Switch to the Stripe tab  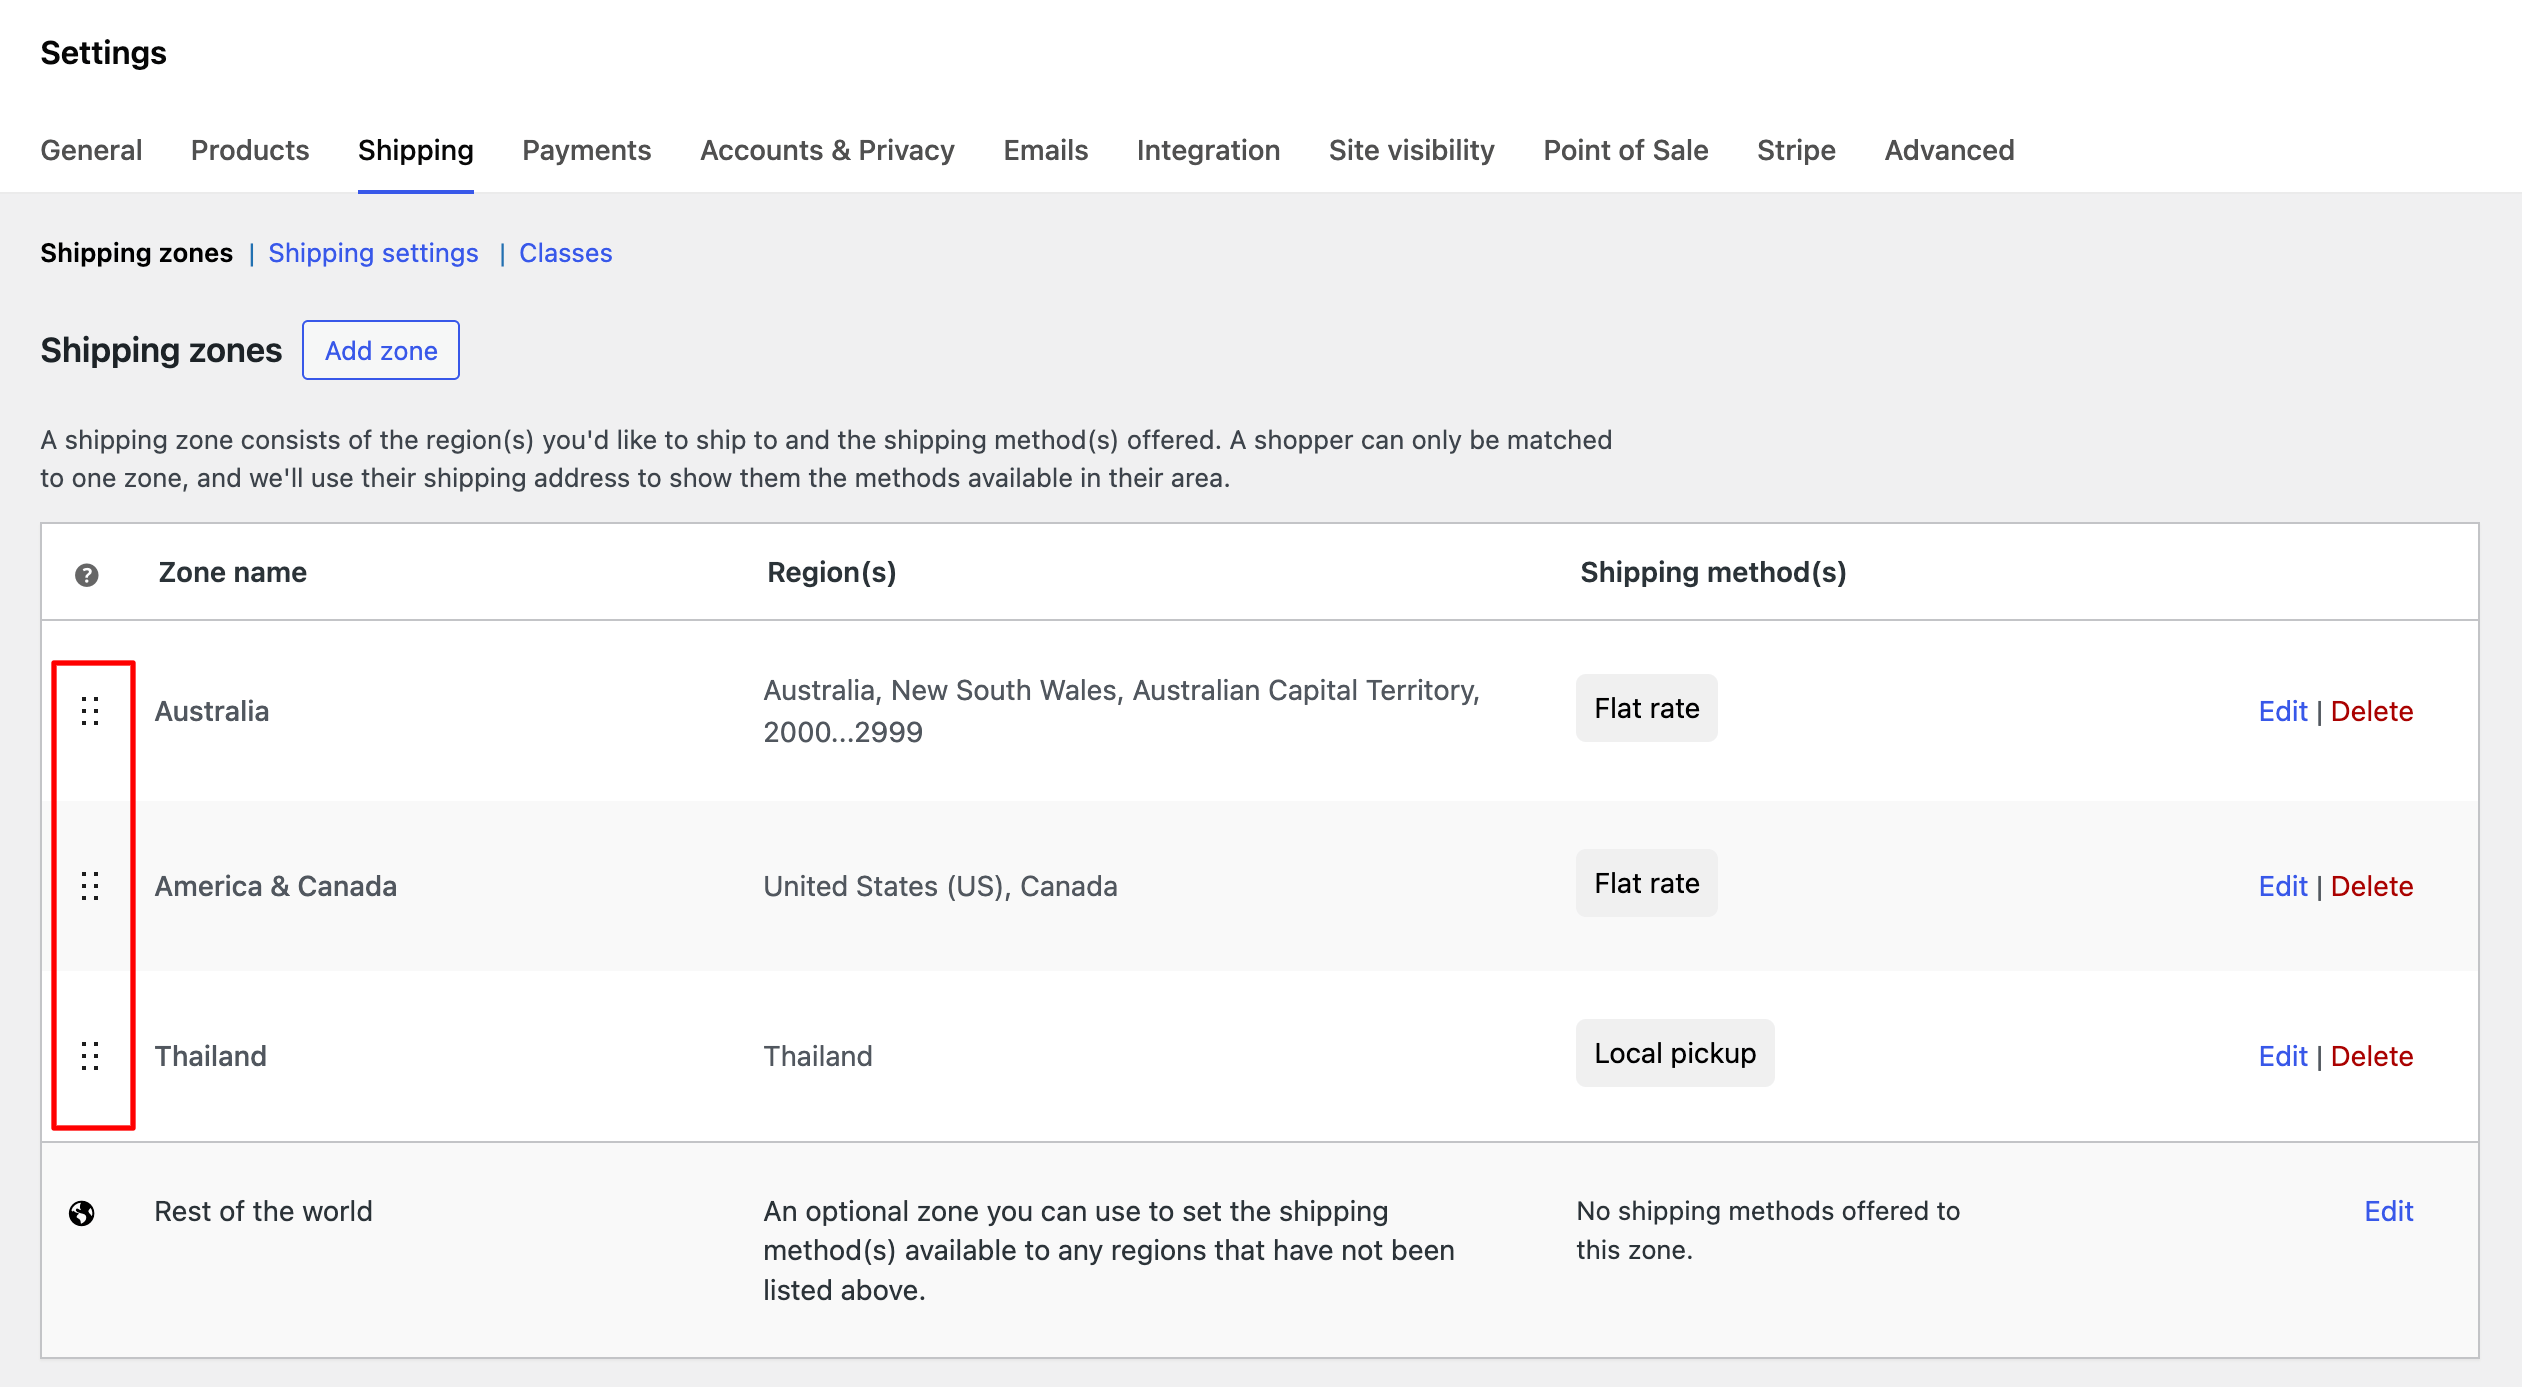point(1795,150)
